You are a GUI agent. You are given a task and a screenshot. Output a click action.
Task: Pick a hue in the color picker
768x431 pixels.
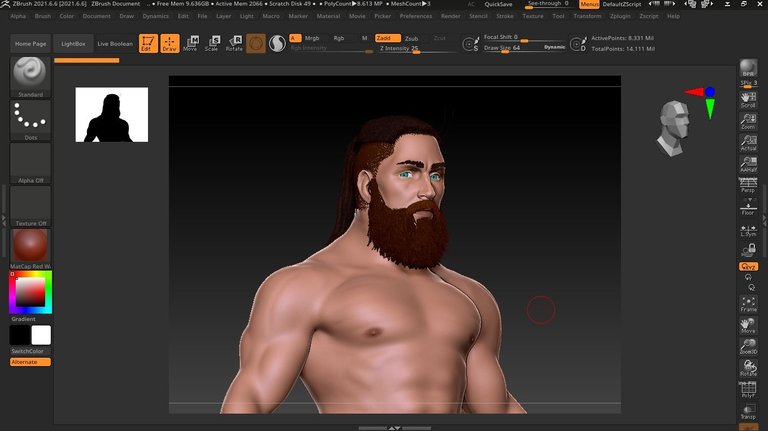(x=30, y=292)
